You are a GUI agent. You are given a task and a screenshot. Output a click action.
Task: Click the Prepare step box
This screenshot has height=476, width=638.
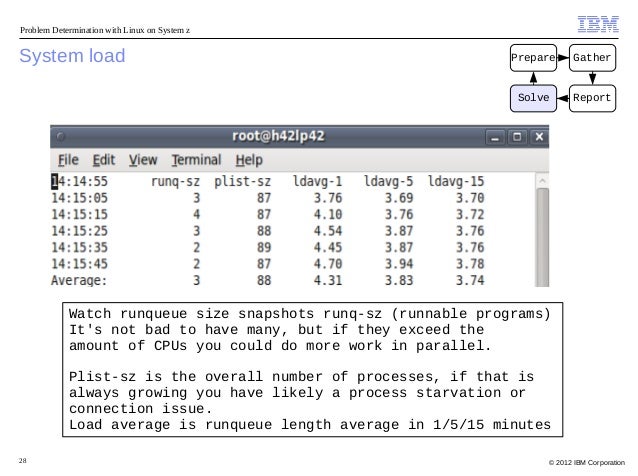coord(533,58)
